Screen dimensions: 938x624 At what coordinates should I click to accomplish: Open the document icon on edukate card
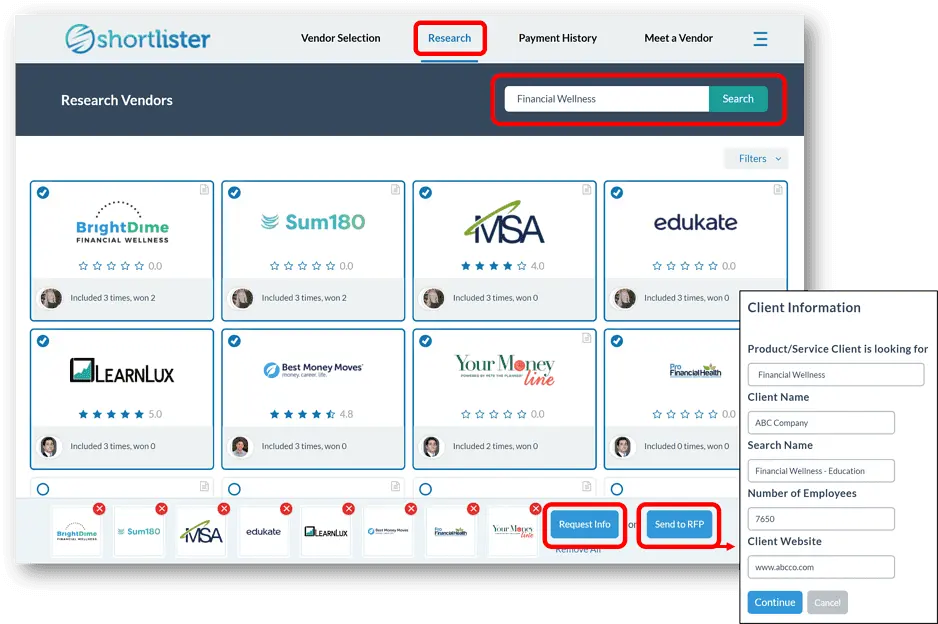[x=778, y=190]
